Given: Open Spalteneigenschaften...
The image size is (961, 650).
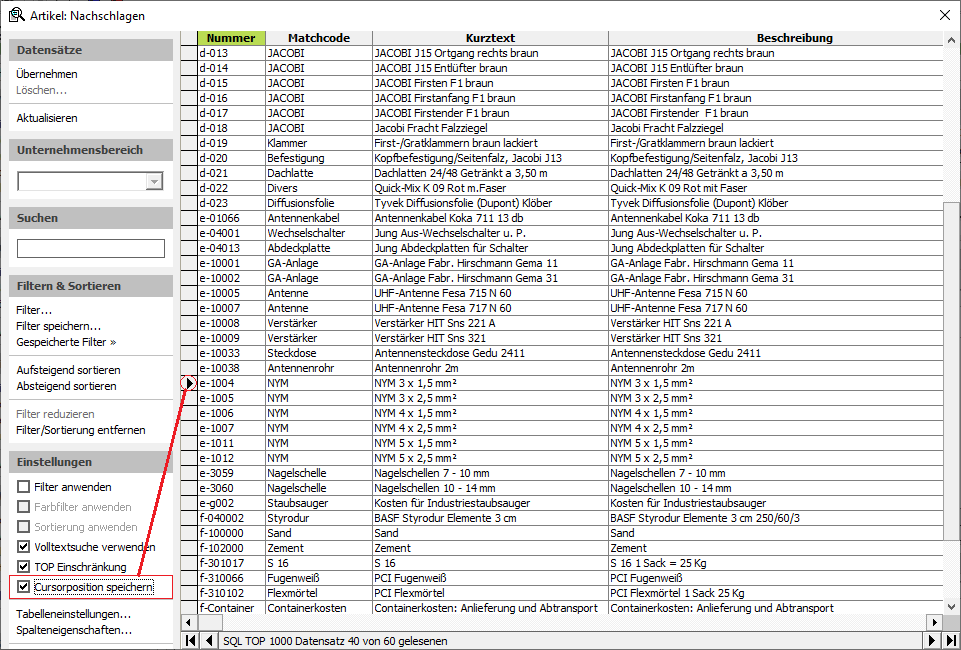Looking at the screenshot, I should tap(74, 630).
